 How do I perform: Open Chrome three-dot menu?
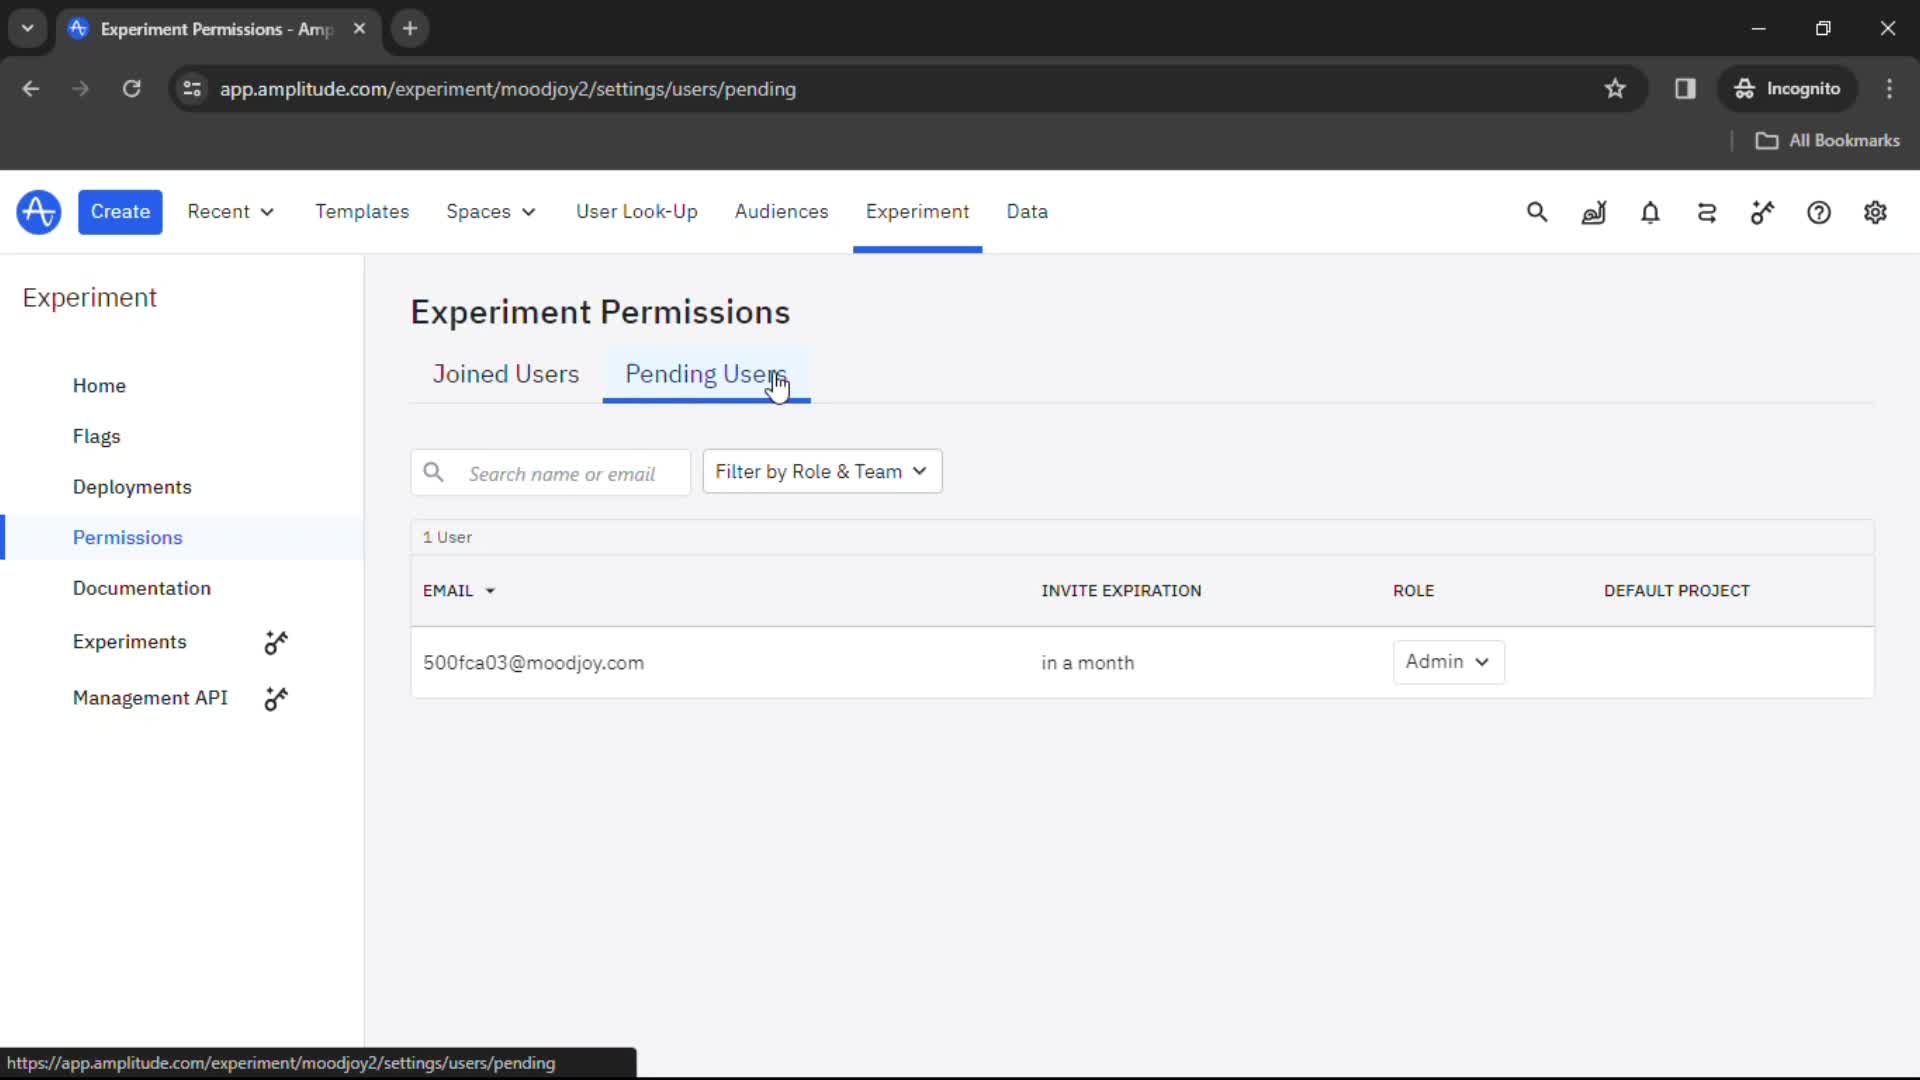[x=1889, y=89]
